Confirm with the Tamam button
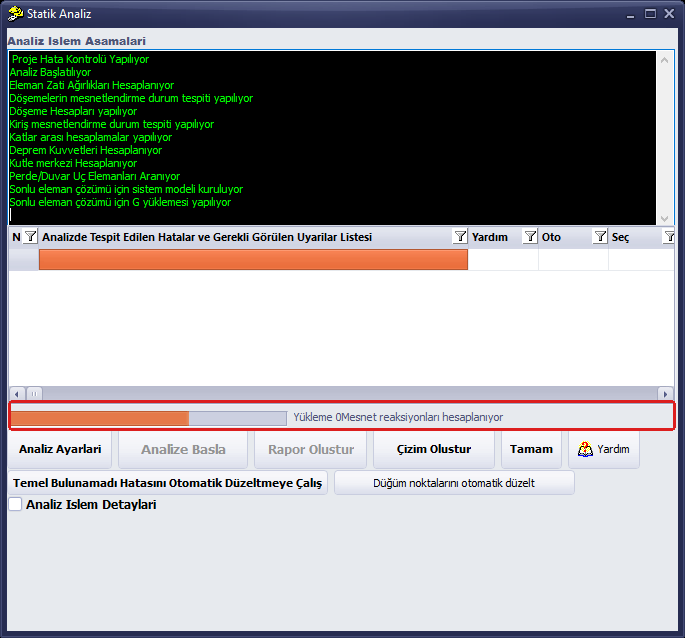 (531, 449)
